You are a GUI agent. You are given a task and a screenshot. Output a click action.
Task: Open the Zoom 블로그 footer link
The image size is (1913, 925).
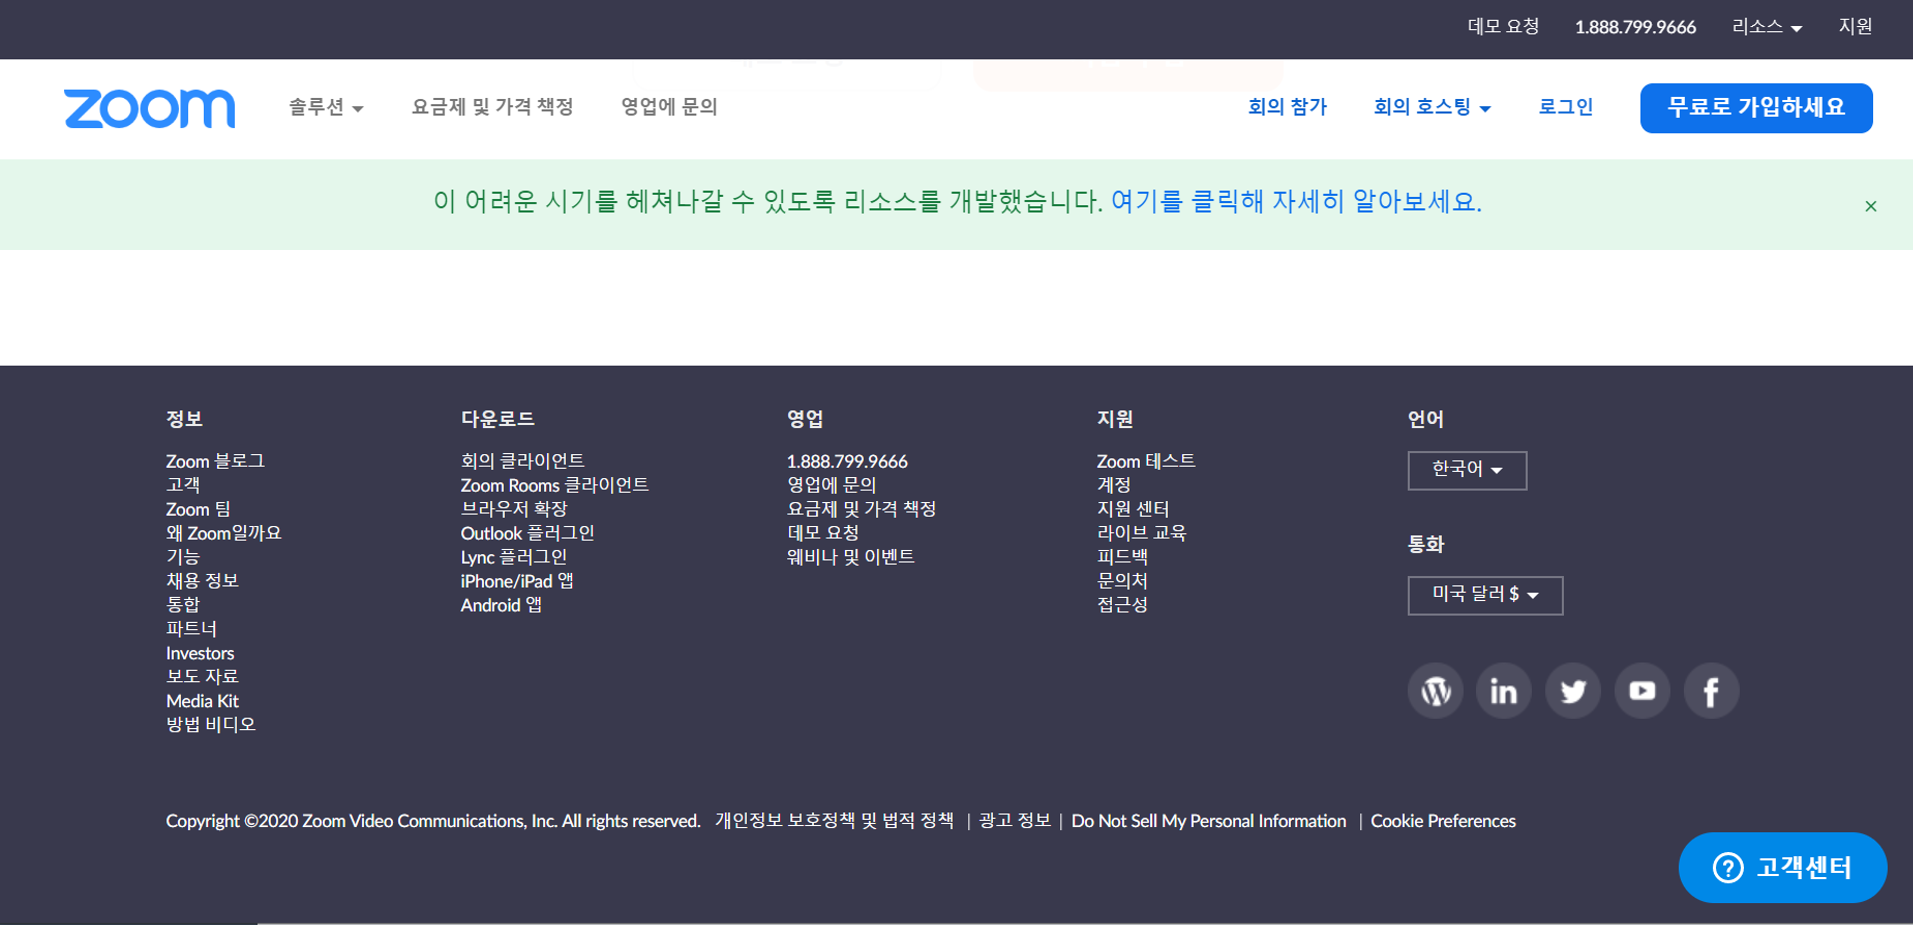(215, 461)
